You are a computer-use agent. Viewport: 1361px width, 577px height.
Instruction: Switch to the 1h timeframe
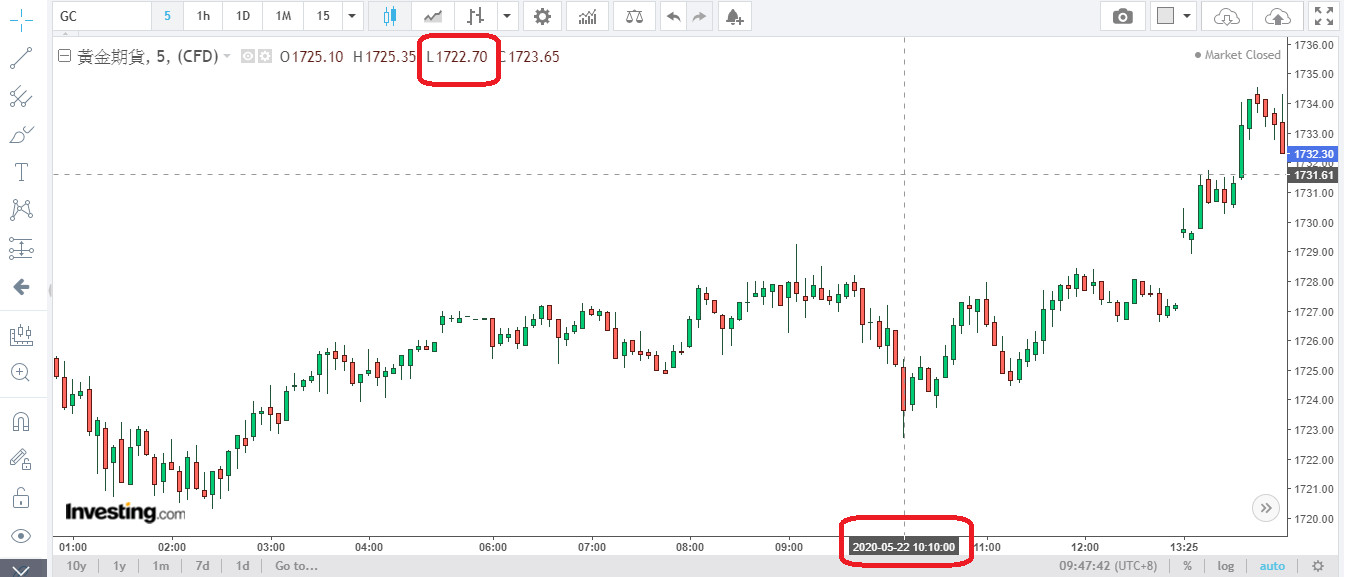(203, 16)
